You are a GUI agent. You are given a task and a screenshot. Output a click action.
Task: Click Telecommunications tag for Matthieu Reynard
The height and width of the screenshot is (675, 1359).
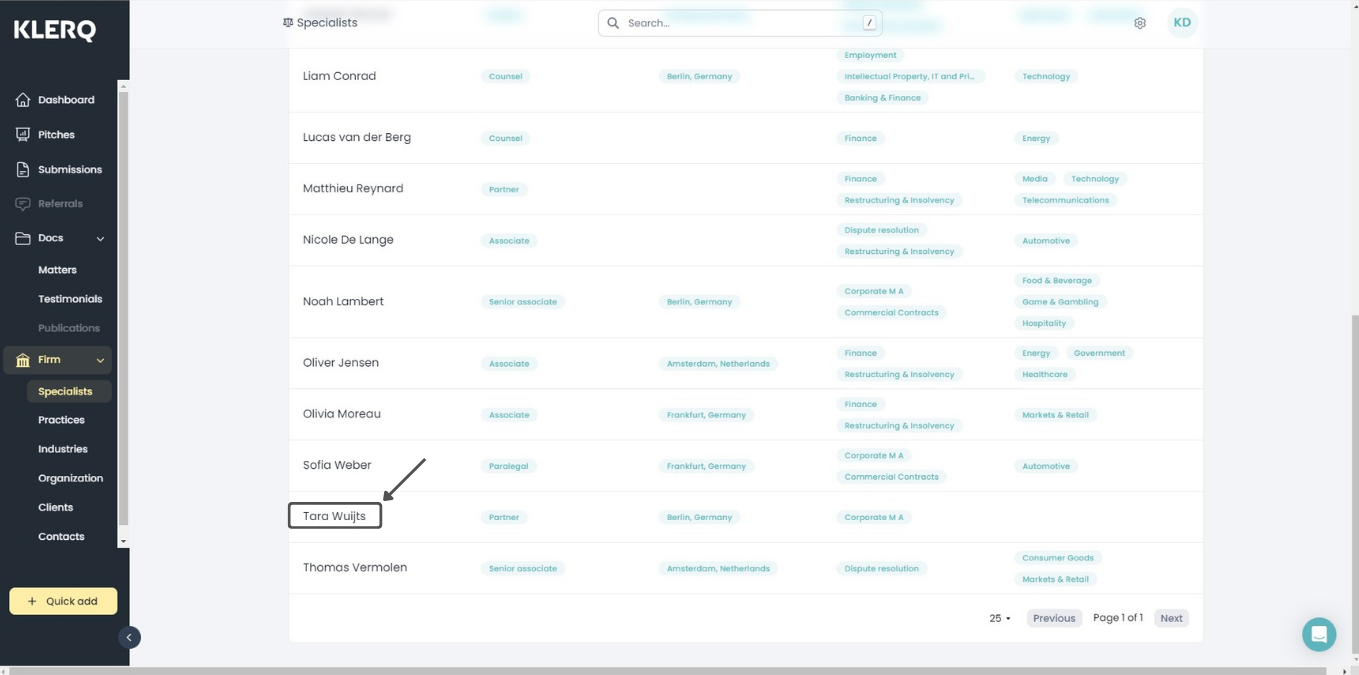coord(1065,200)
